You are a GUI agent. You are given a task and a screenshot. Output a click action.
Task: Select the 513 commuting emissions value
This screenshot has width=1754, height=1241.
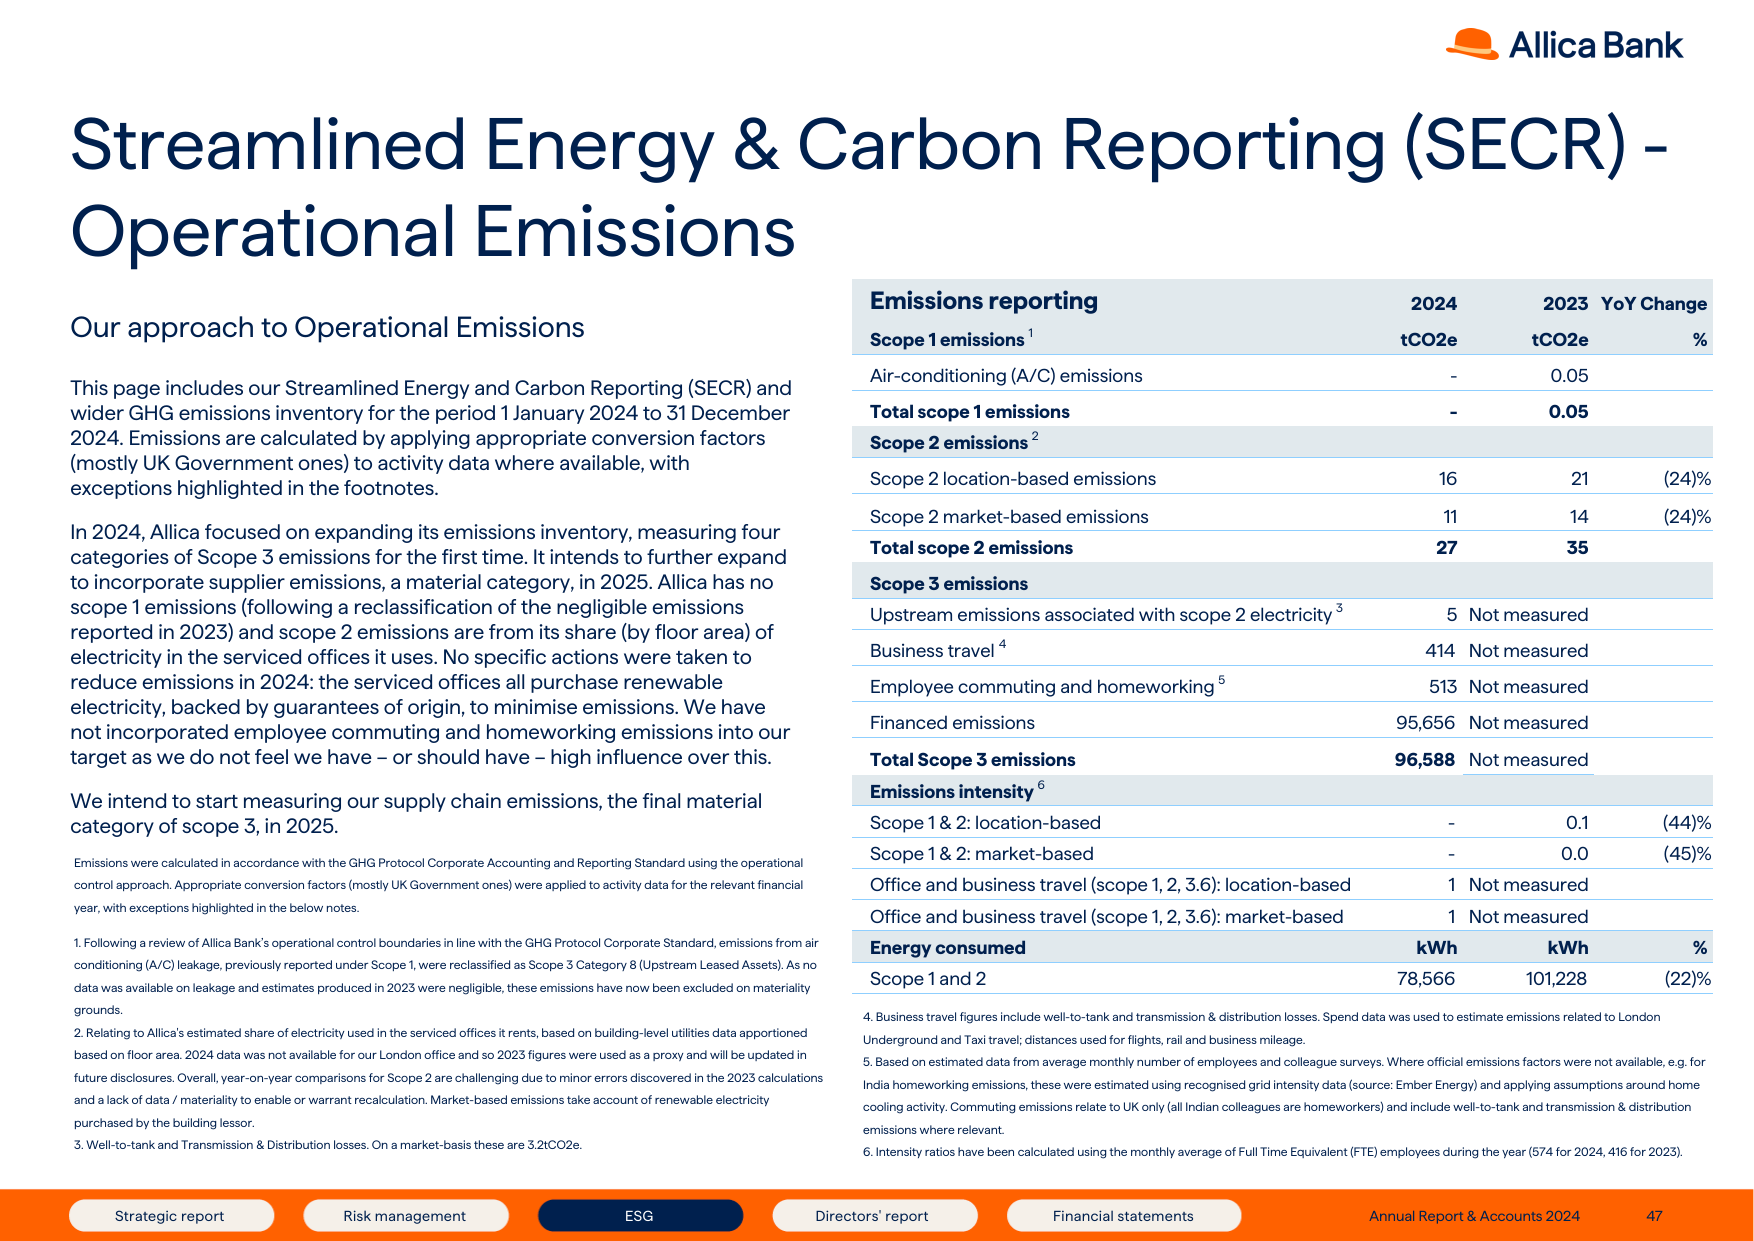(1443, 687)
